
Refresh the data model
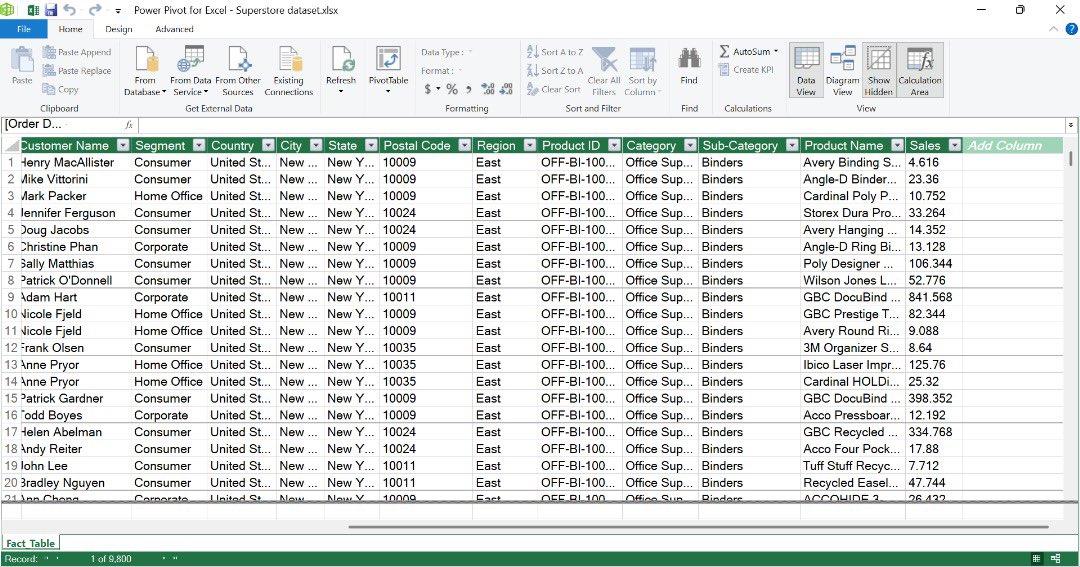tap(341, 70)
